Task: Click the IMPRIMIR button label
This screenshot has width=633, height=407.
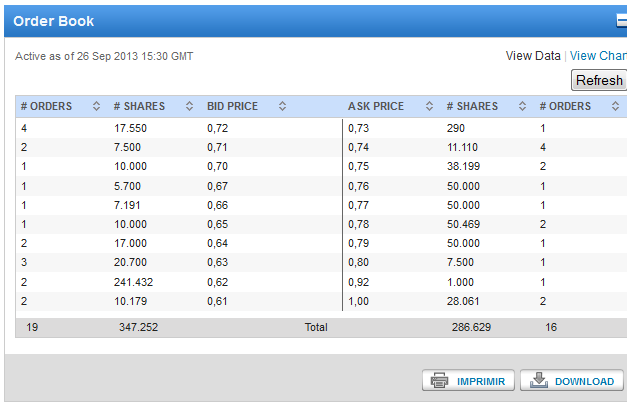Action: tap(481, 382)
